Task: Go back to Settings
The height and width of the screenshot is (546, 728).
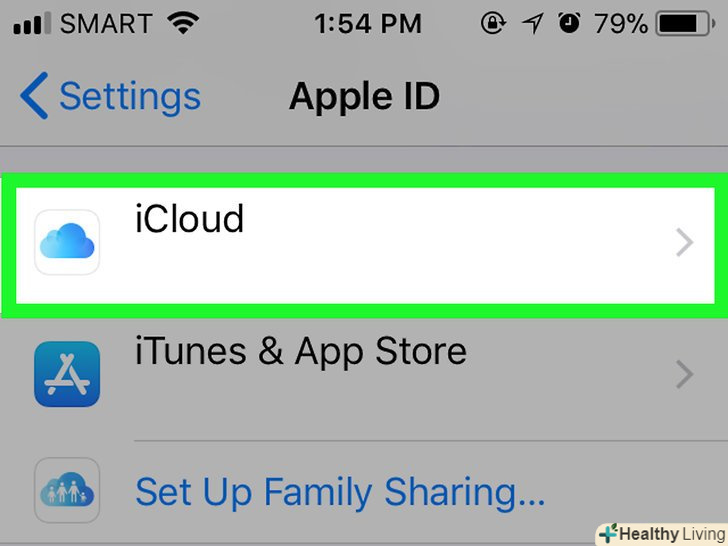Action: point(110,96)
